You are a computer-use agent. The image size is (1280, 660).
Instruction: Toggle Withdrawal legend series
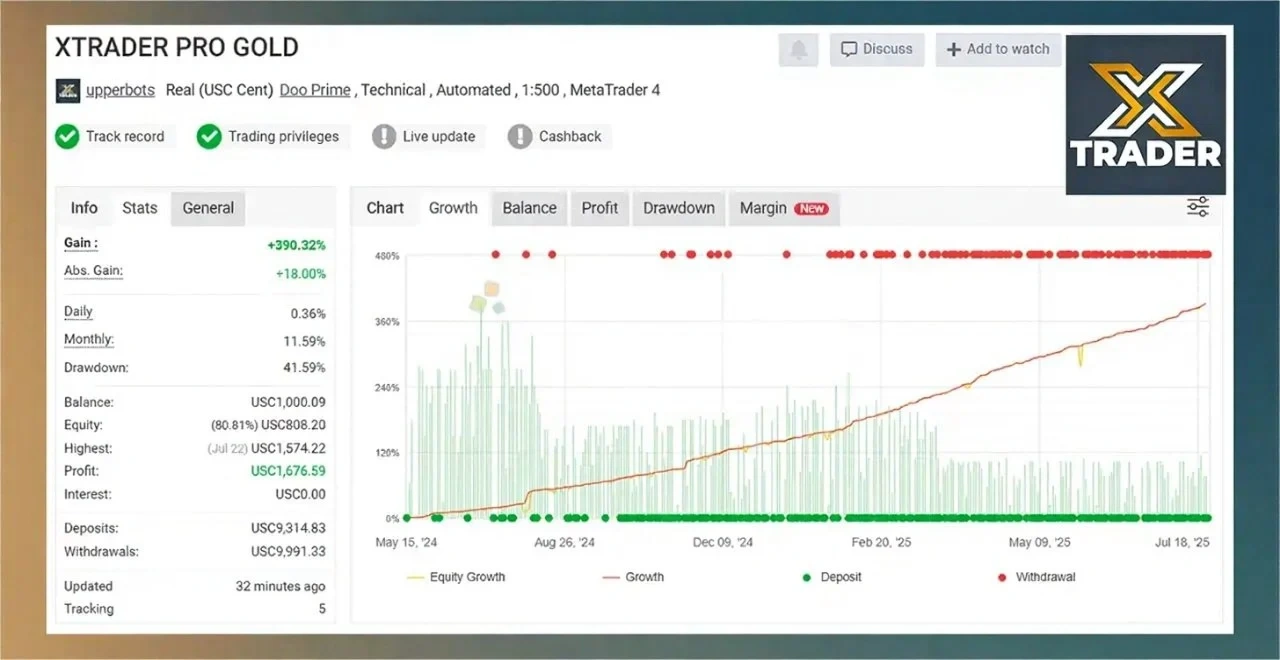click(x=1035, y=577)
